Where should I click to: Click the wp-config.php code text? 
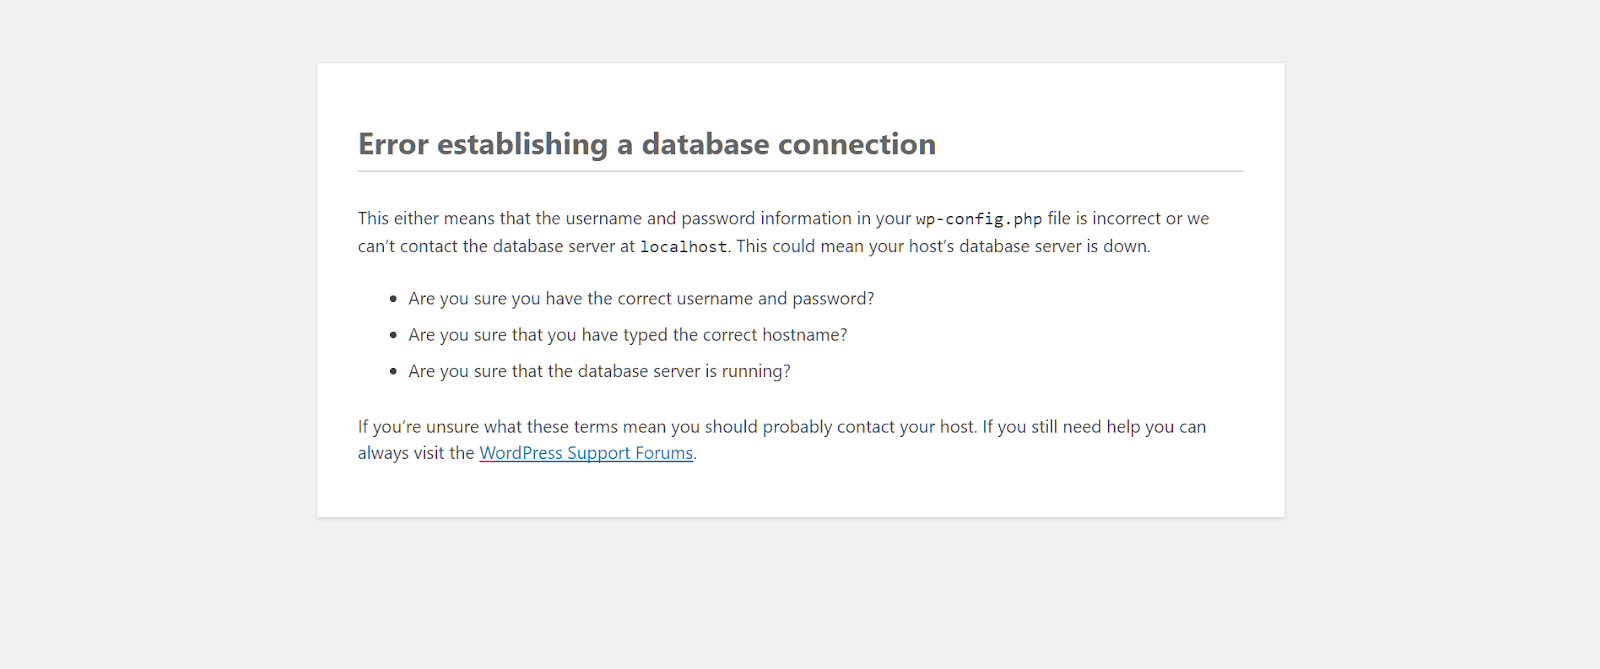pos(978,219)
